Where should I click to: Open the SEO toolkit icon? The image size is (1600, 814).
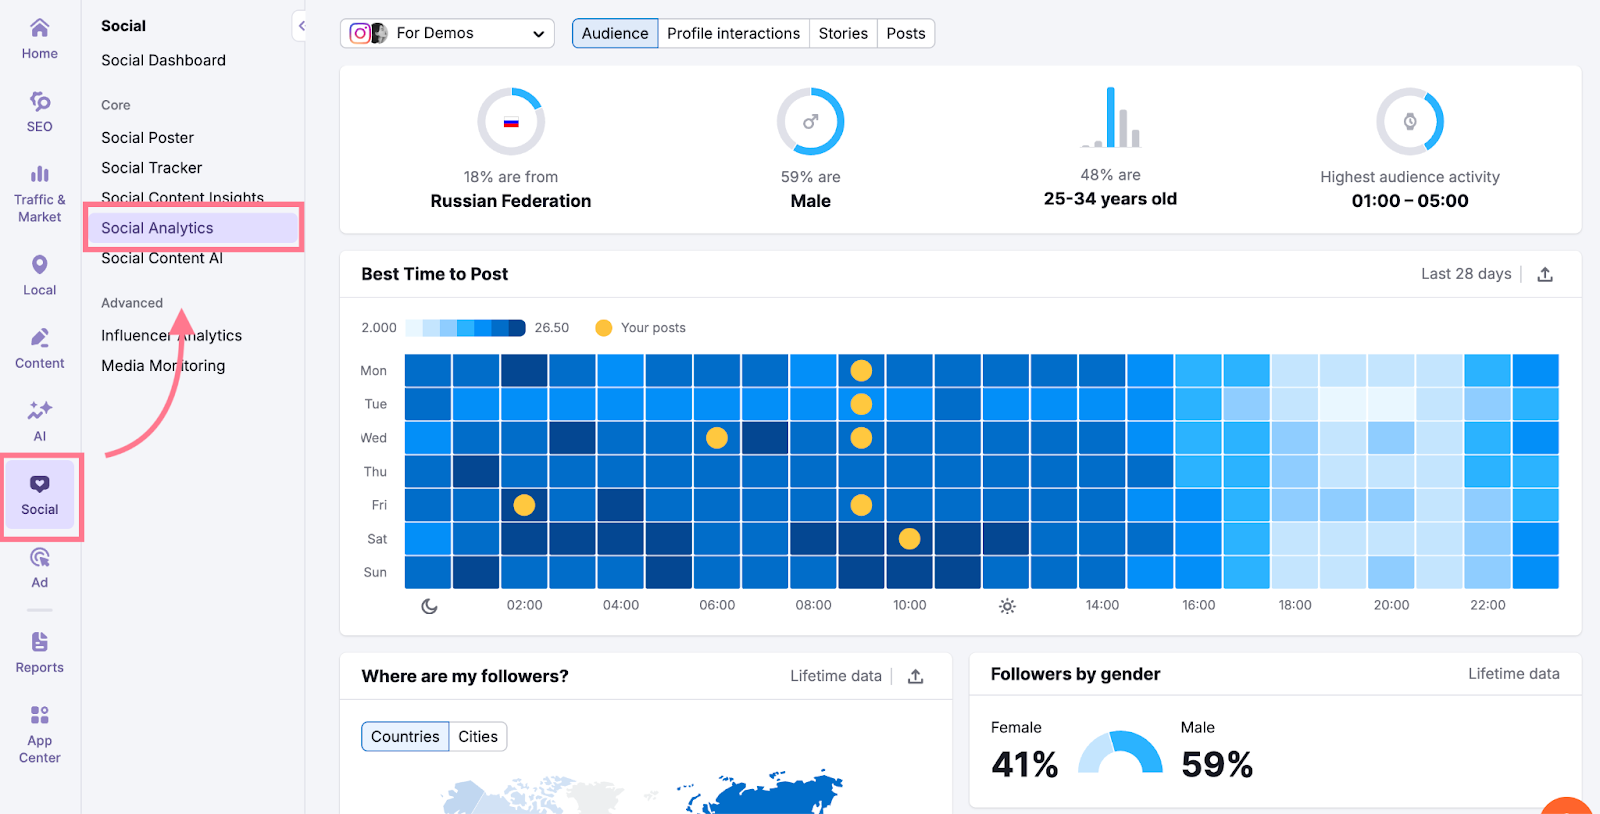click(40, 111)
